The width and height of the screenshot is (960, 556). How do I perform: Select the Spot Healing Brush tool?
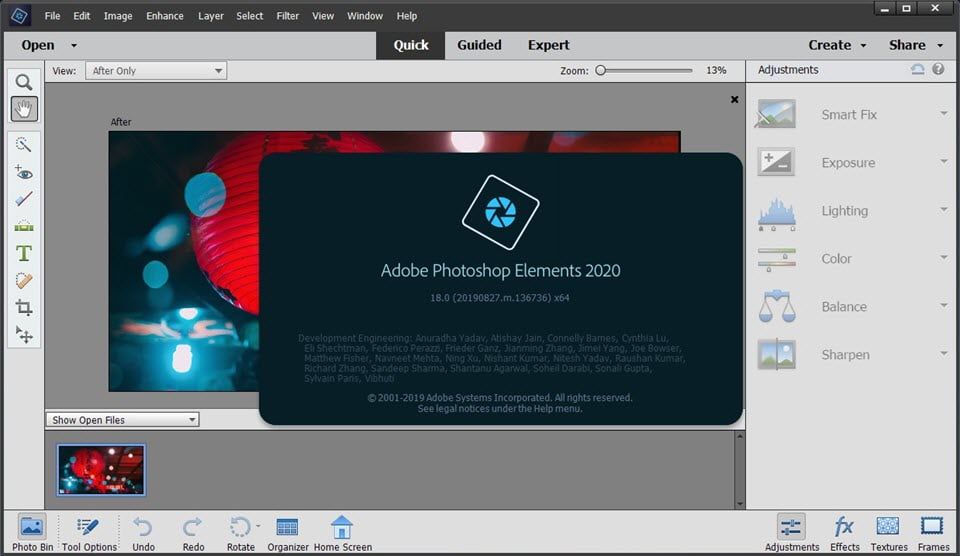tap(23, 280)
